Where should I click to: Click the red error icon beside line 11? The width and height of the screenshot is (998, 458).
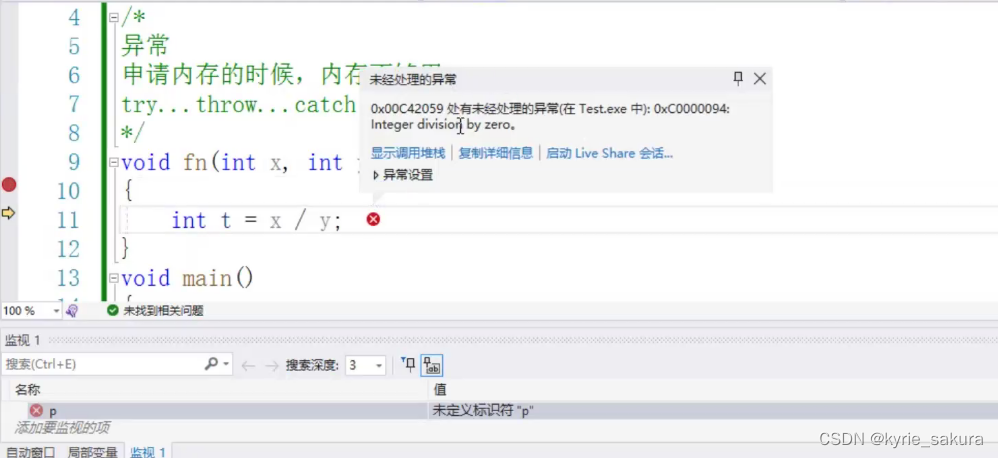coord(374,219)
